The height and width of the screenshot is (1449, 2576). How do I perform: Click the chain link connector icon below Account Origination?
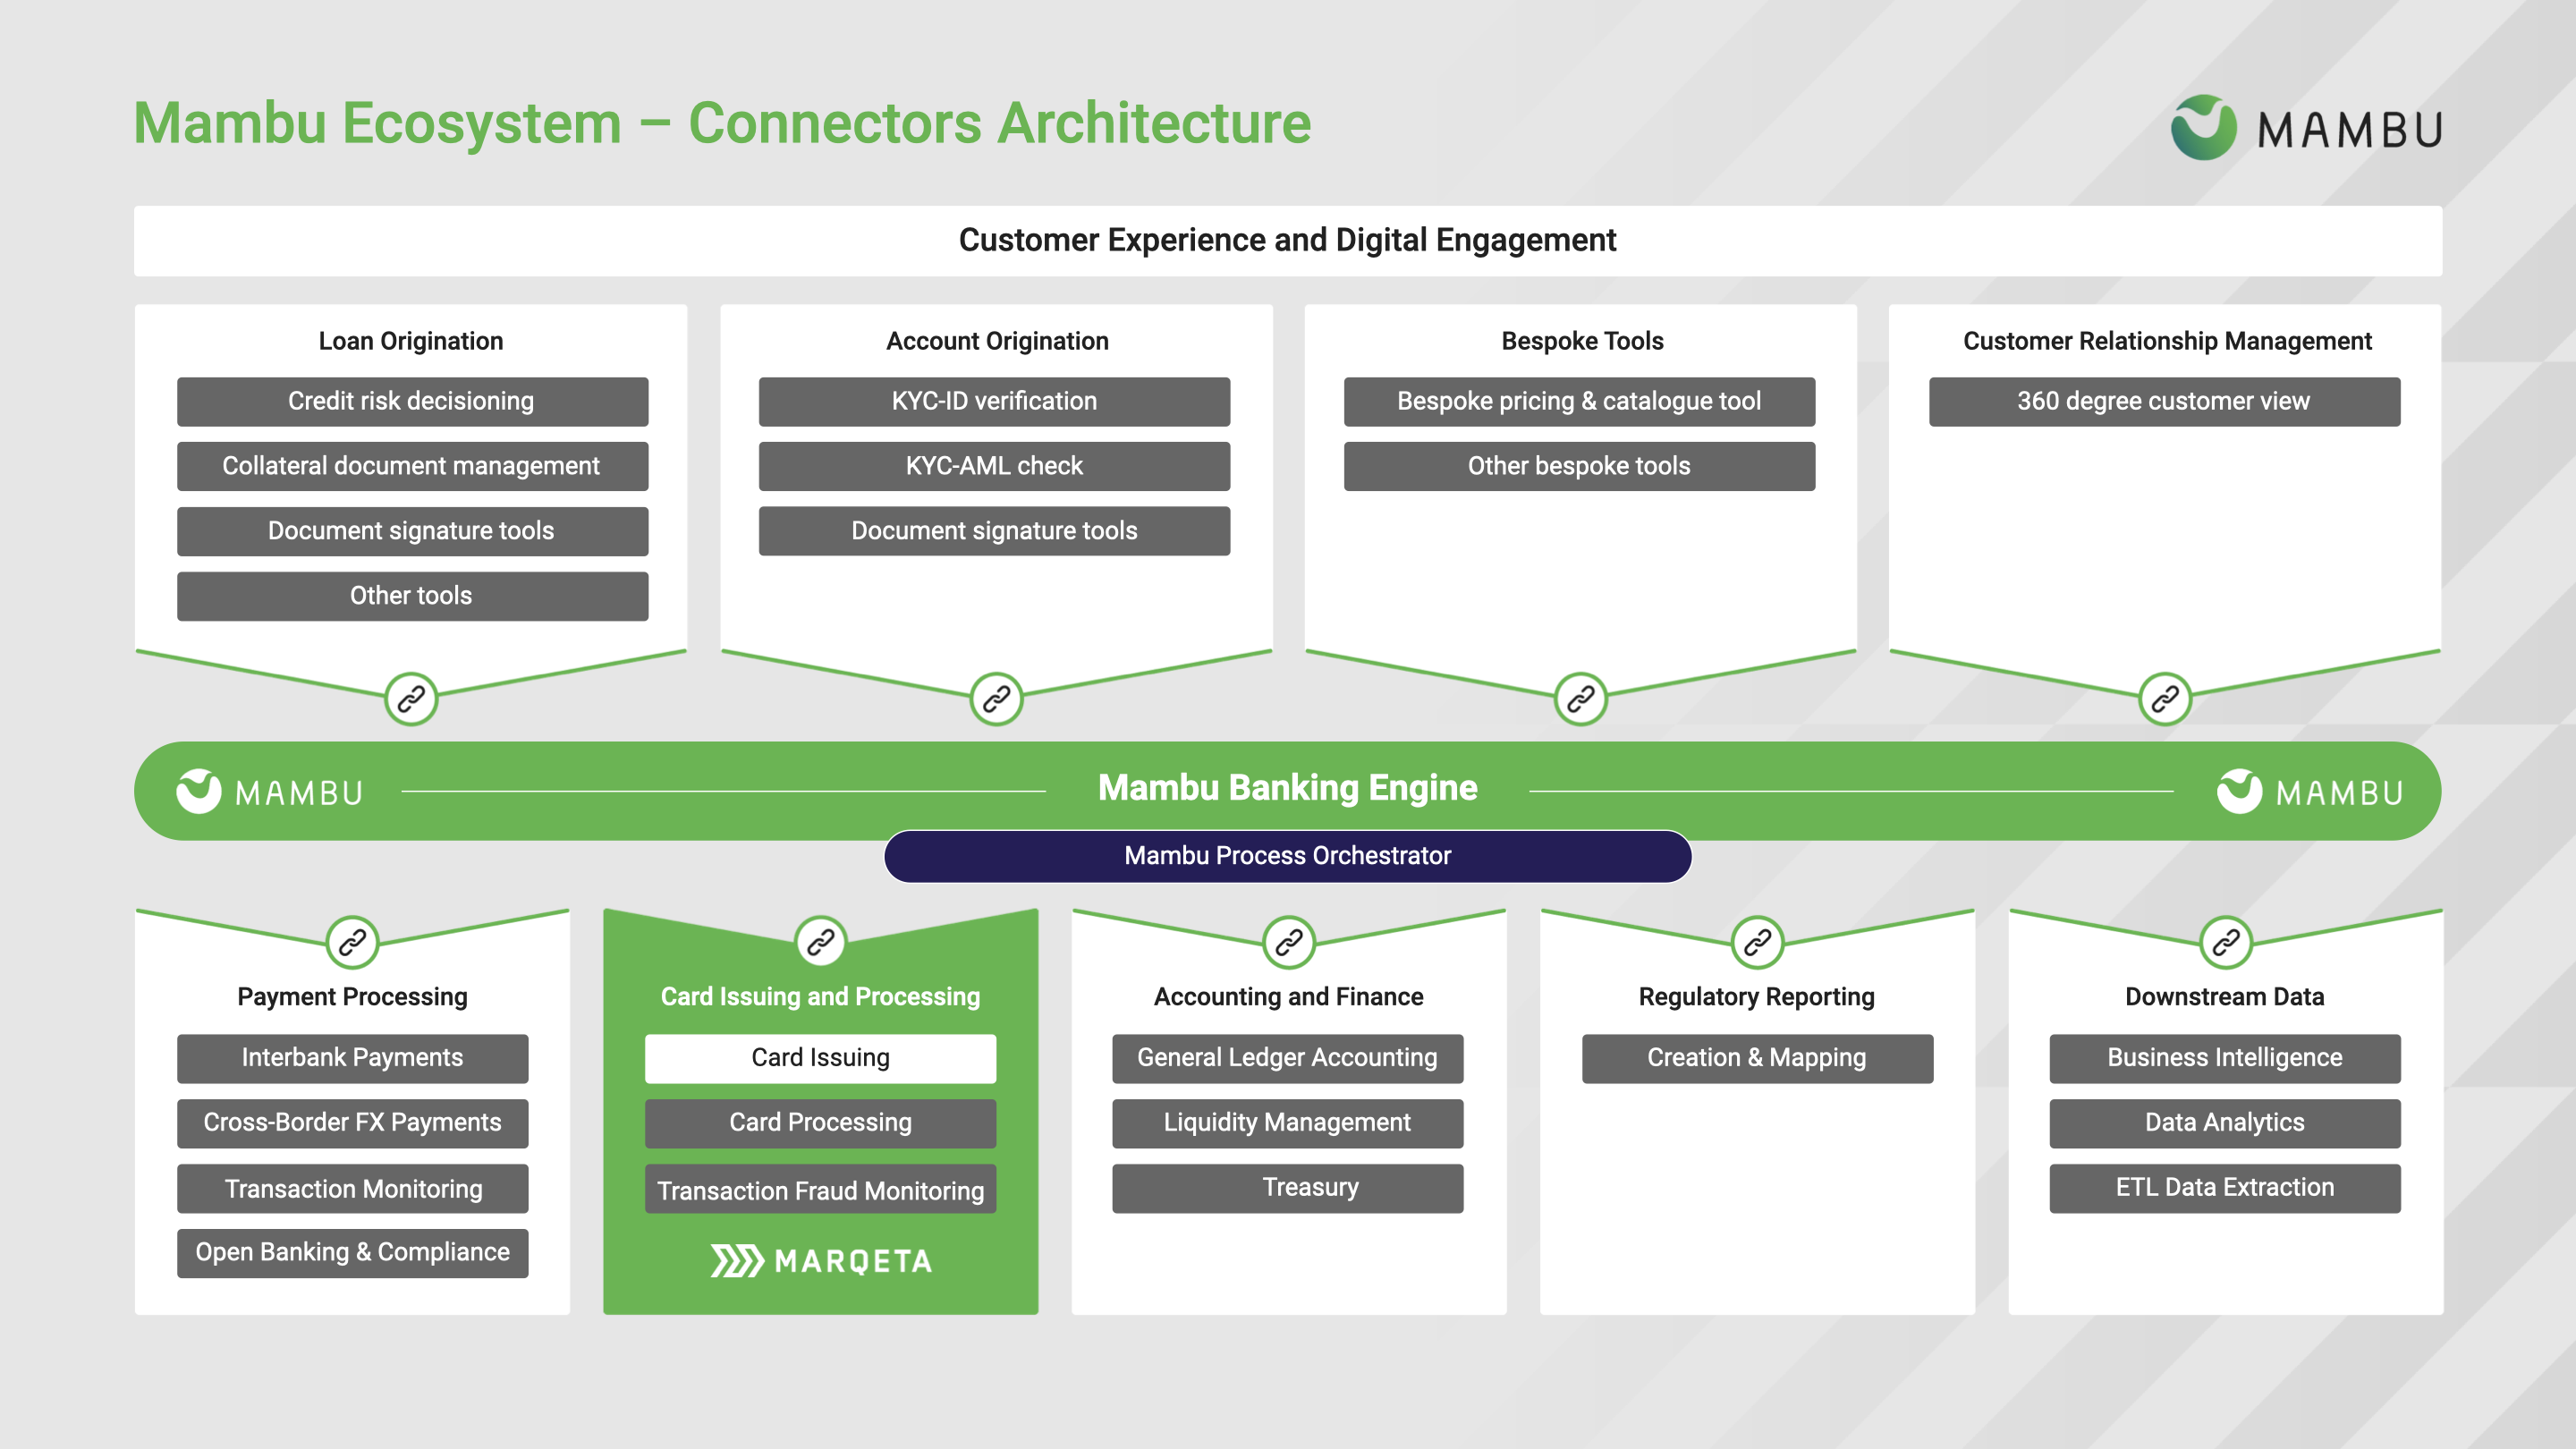995,695
